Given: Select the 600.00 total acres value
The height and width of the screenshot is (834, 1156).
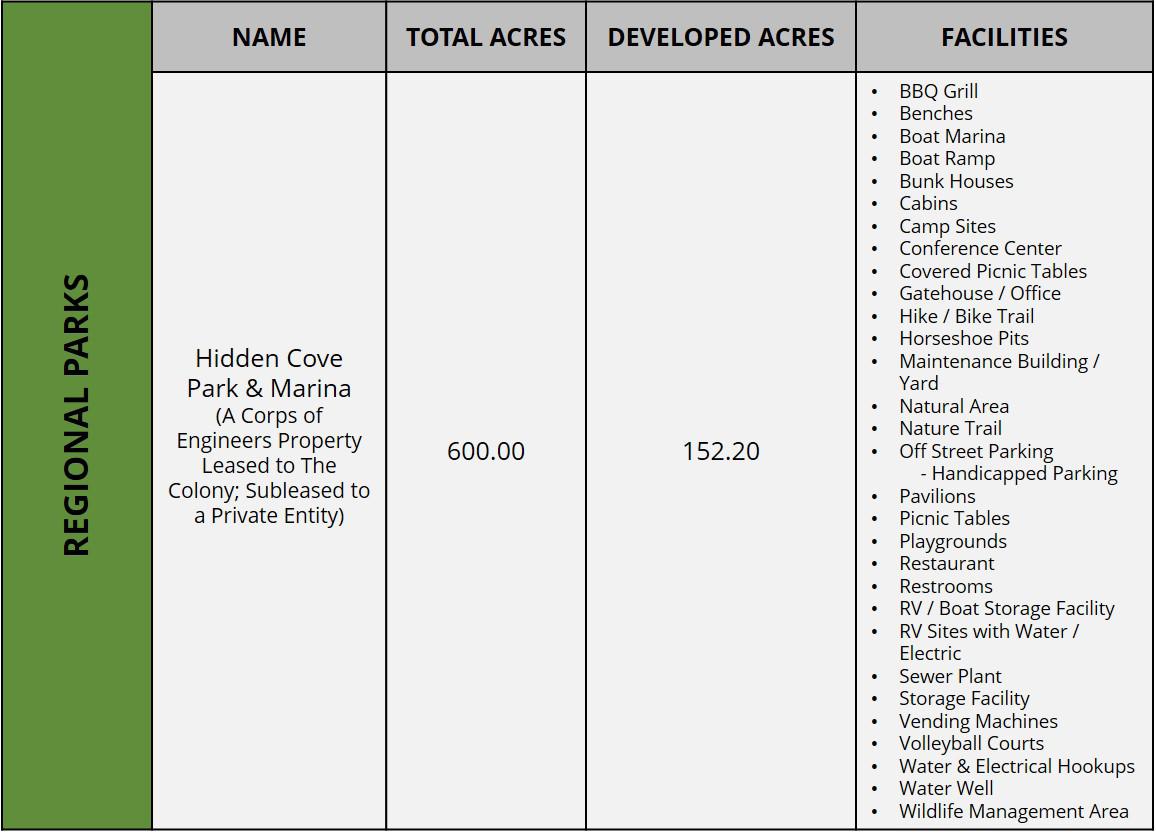Looking at the screenshot, I should click(x=486, y=451).
